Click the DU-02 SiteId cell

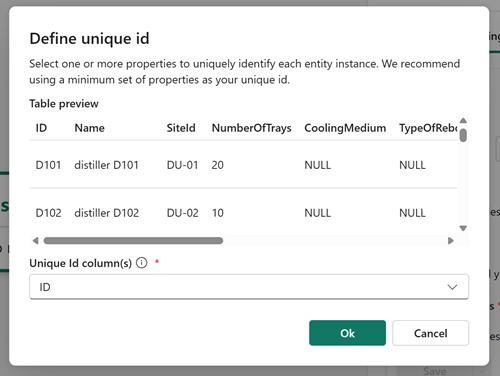pos(183,213)
